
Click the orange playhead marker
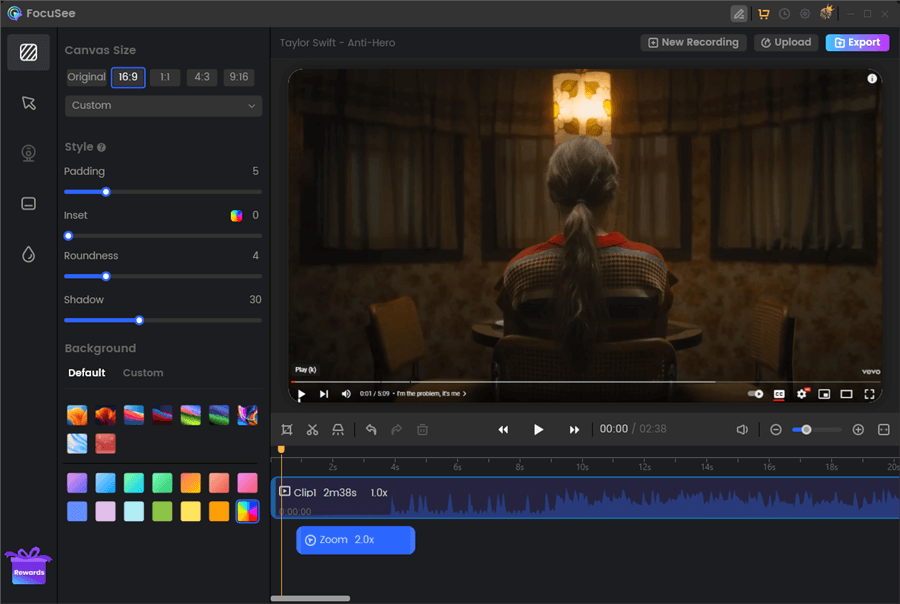281,449
